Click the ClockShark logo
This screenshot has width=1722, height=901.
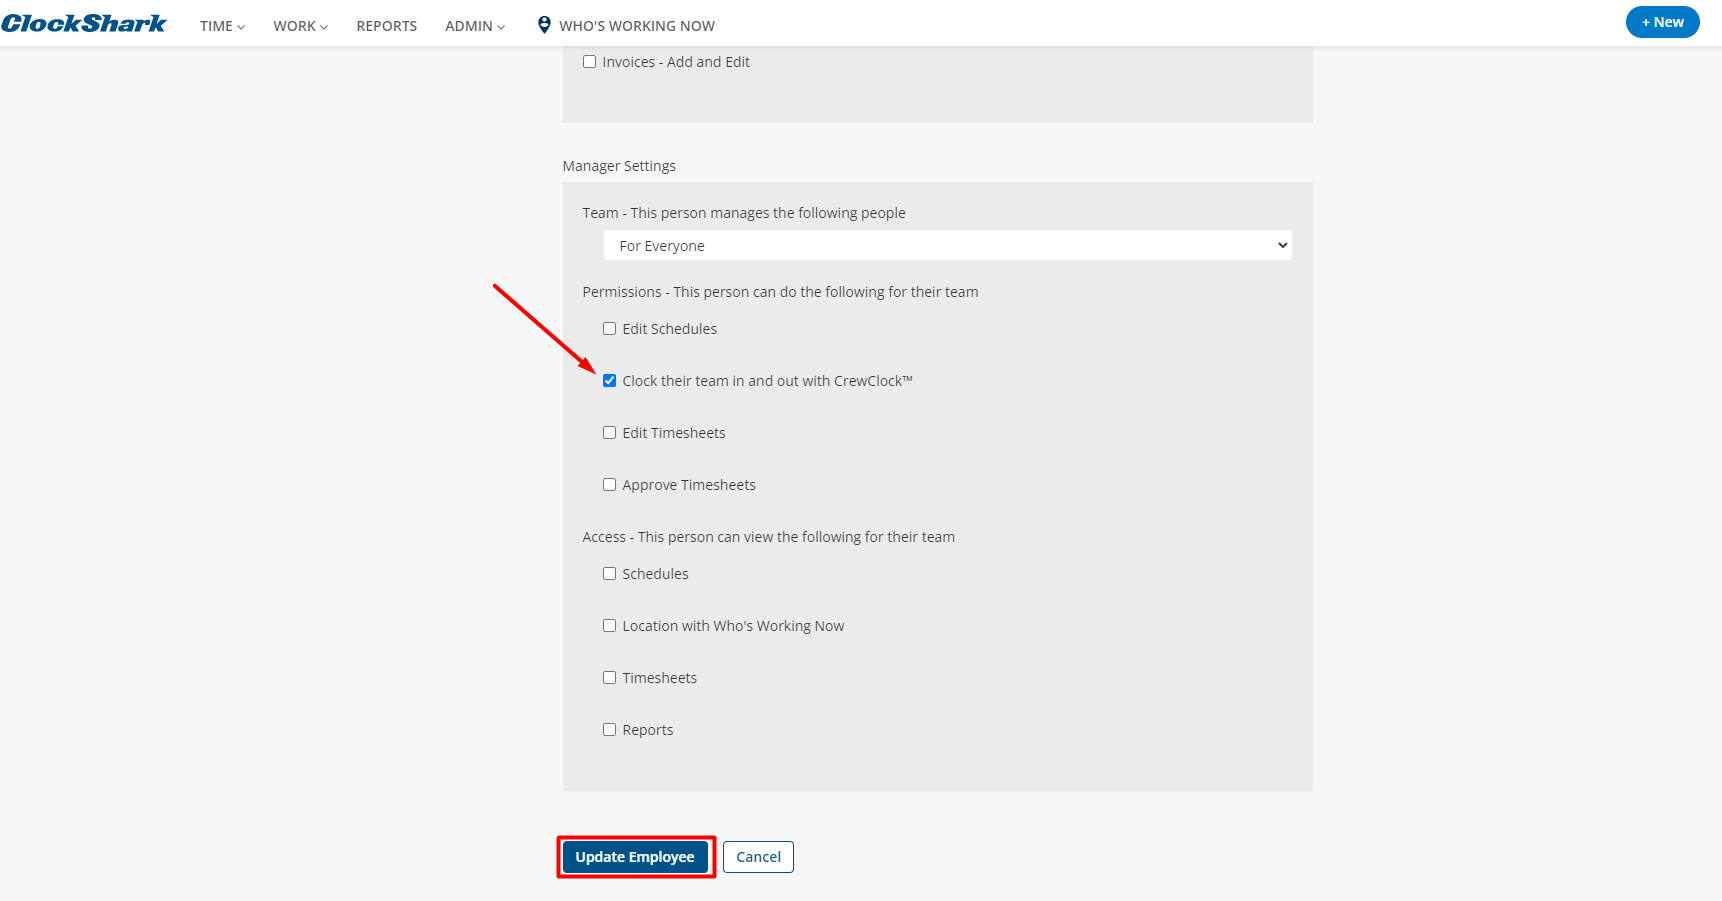[84, 24]
